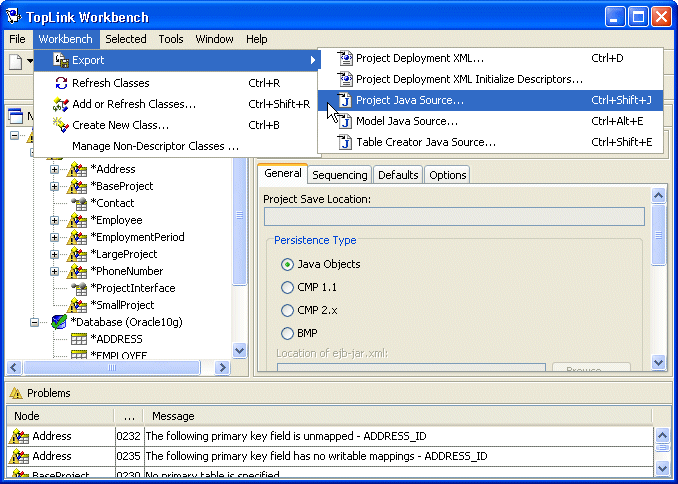
Task: Click the Problems panel warning icon
Action: 16,393
